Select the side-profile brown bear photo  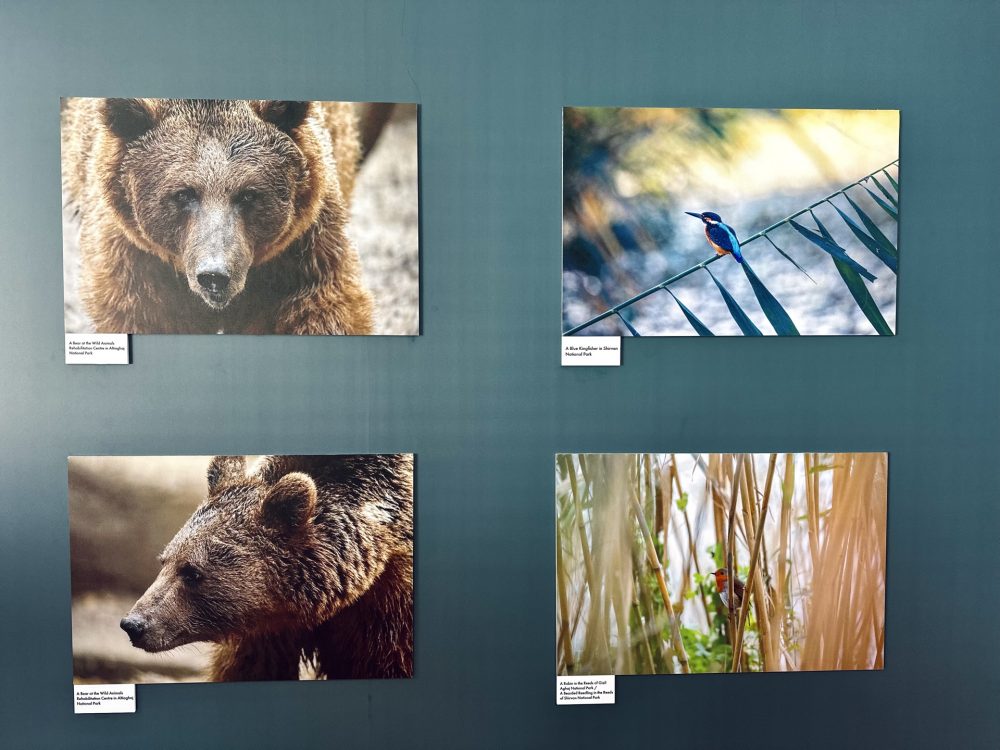click(x=241, y=568)
